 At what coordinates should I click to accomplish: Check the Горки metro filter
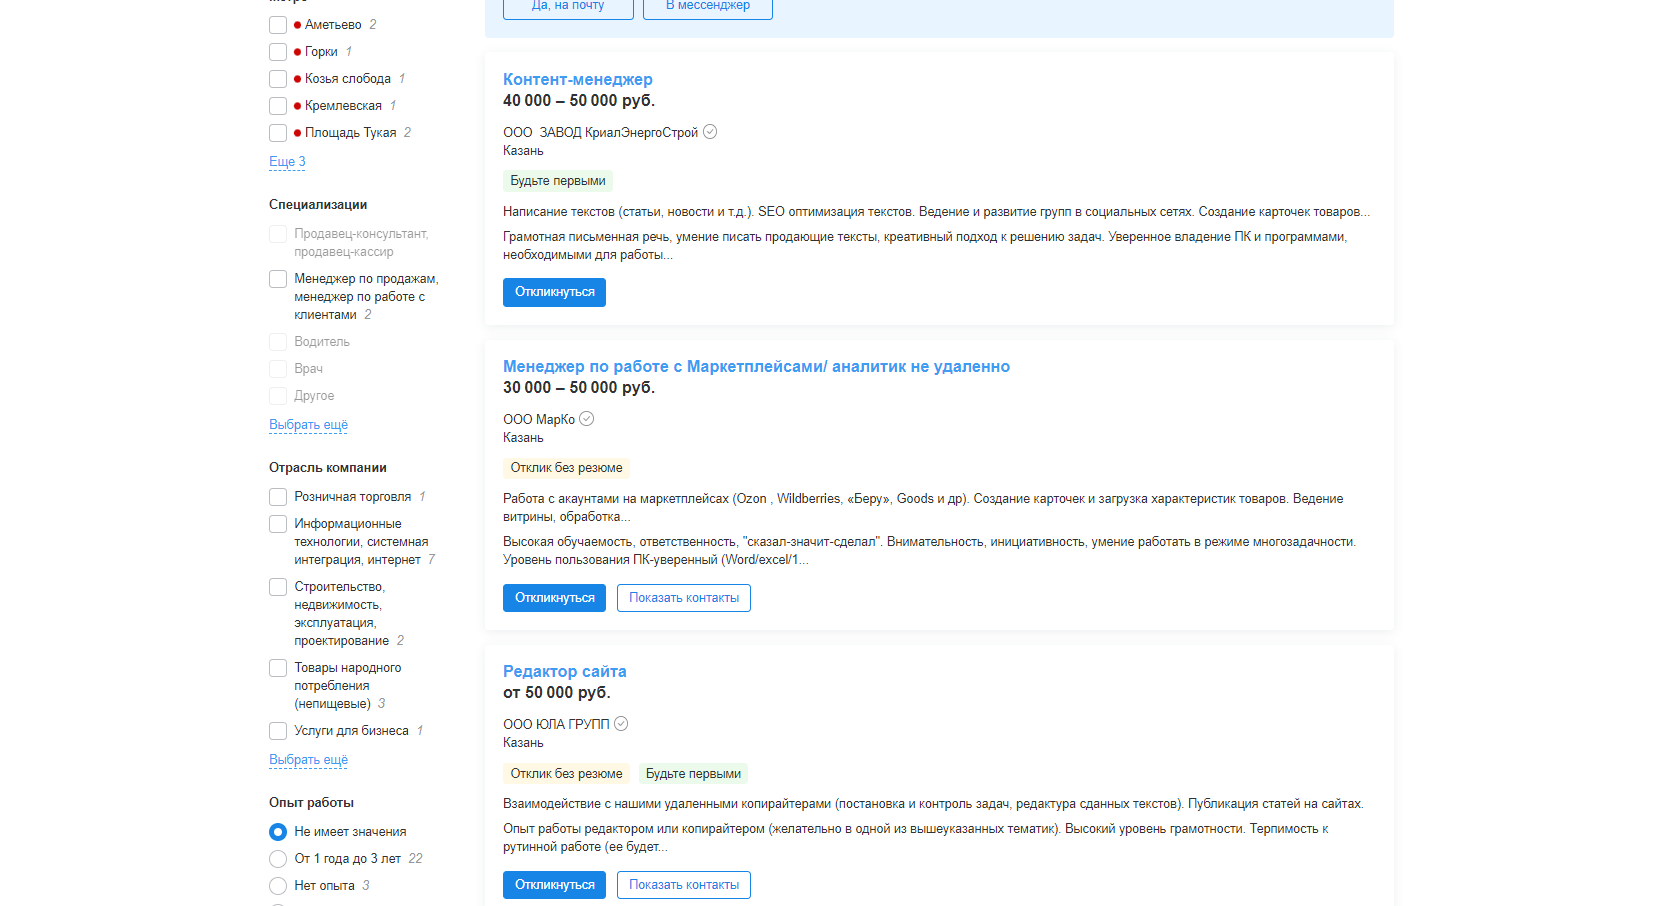pyautogui.click(x=278, y=52)
